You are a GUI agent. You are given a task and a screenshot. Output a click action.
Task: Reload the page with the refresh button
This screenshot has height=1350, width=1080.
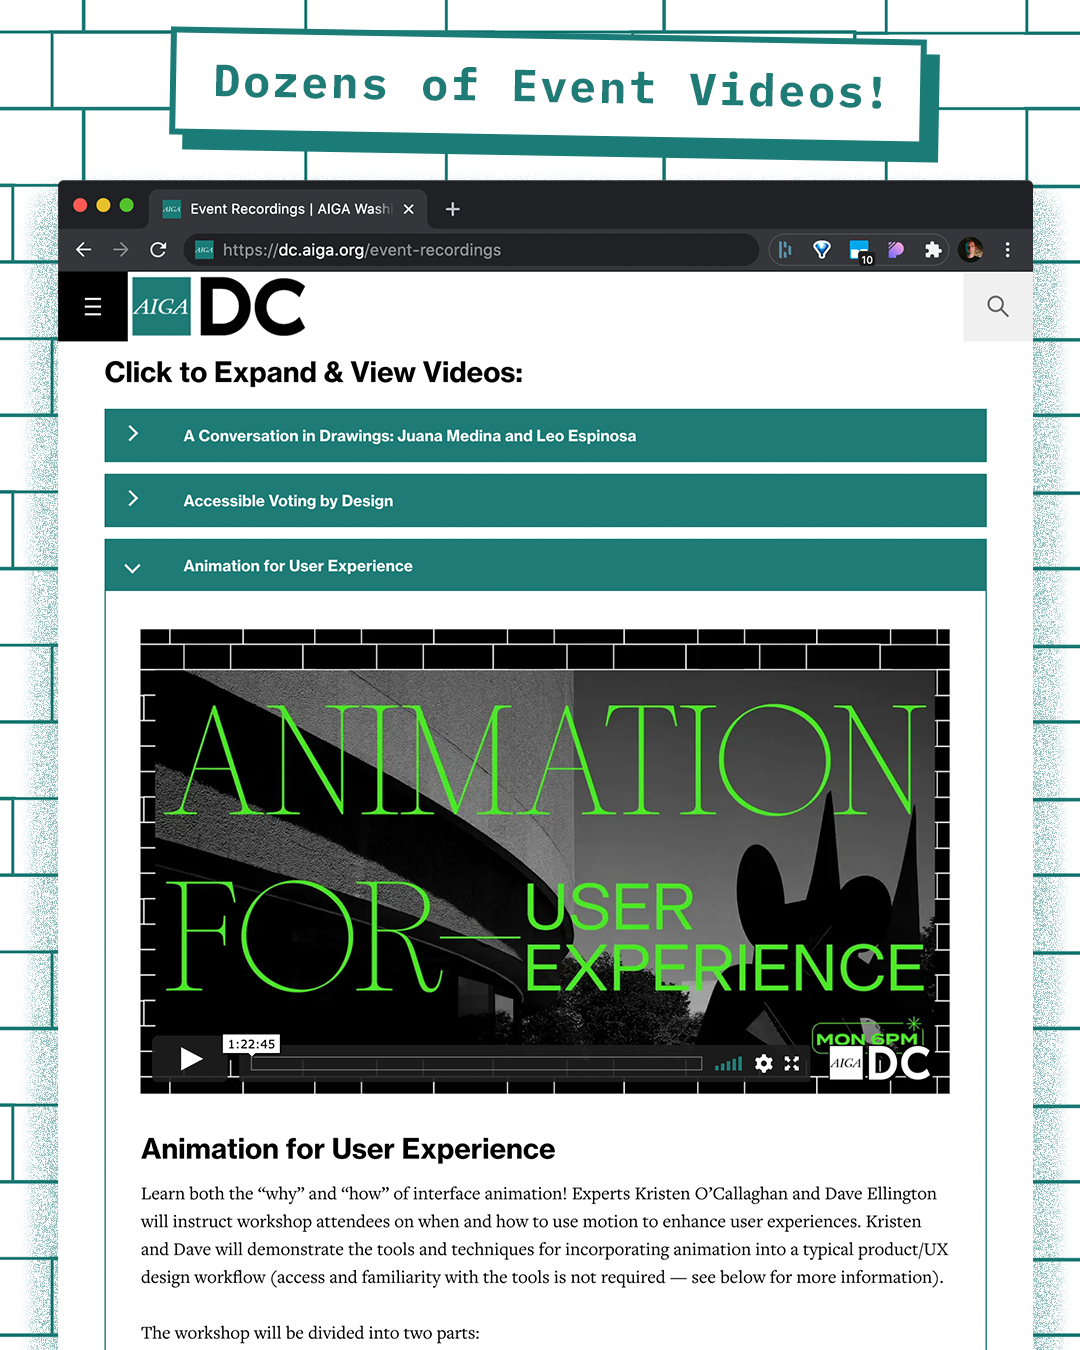click(158, 250)
